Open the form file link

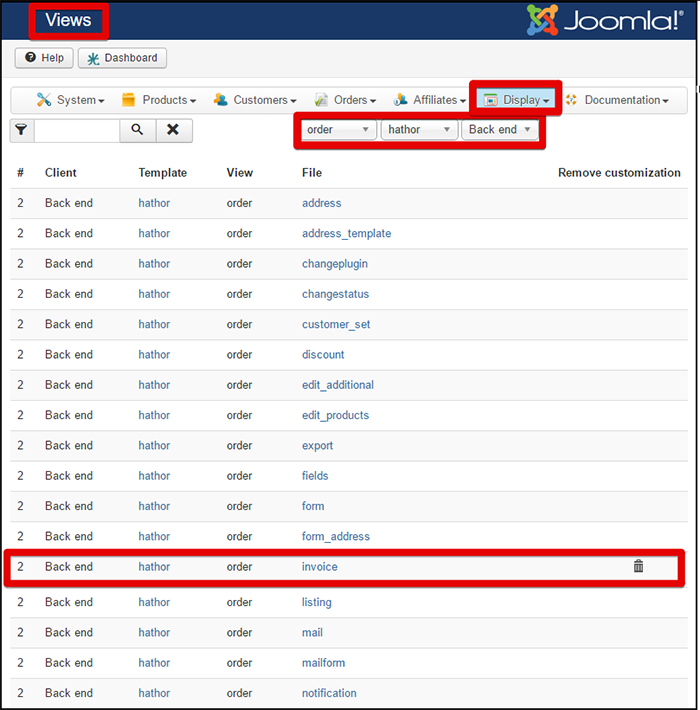tap(313, 506)
